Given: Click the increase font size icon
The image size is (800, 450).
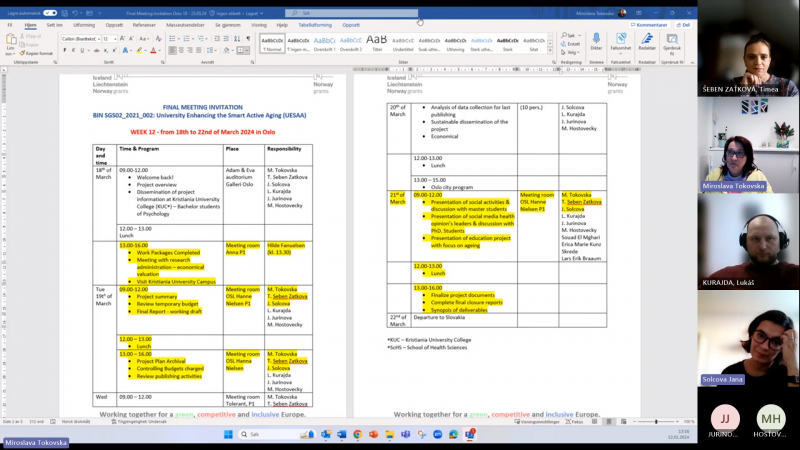Looking at the screenshot, I should (122, 39).
